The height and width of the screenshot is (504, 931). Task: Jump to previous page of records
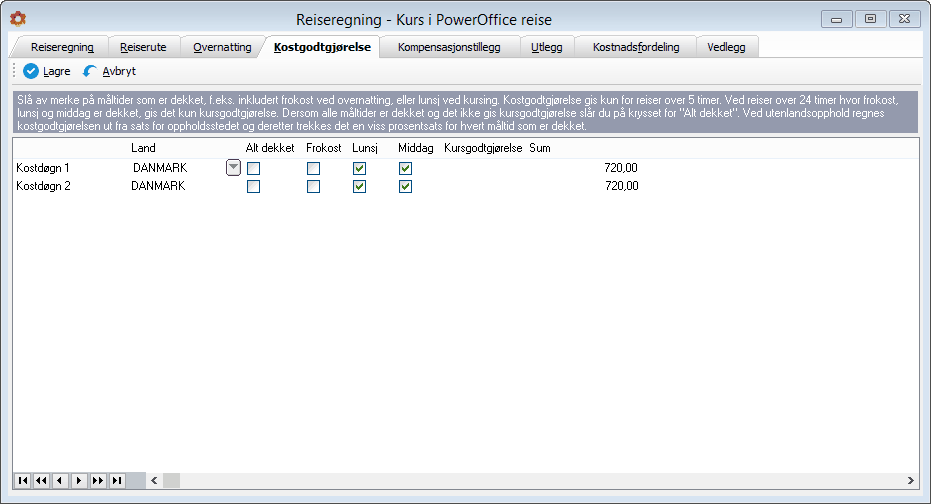click(x=42, y=480)
